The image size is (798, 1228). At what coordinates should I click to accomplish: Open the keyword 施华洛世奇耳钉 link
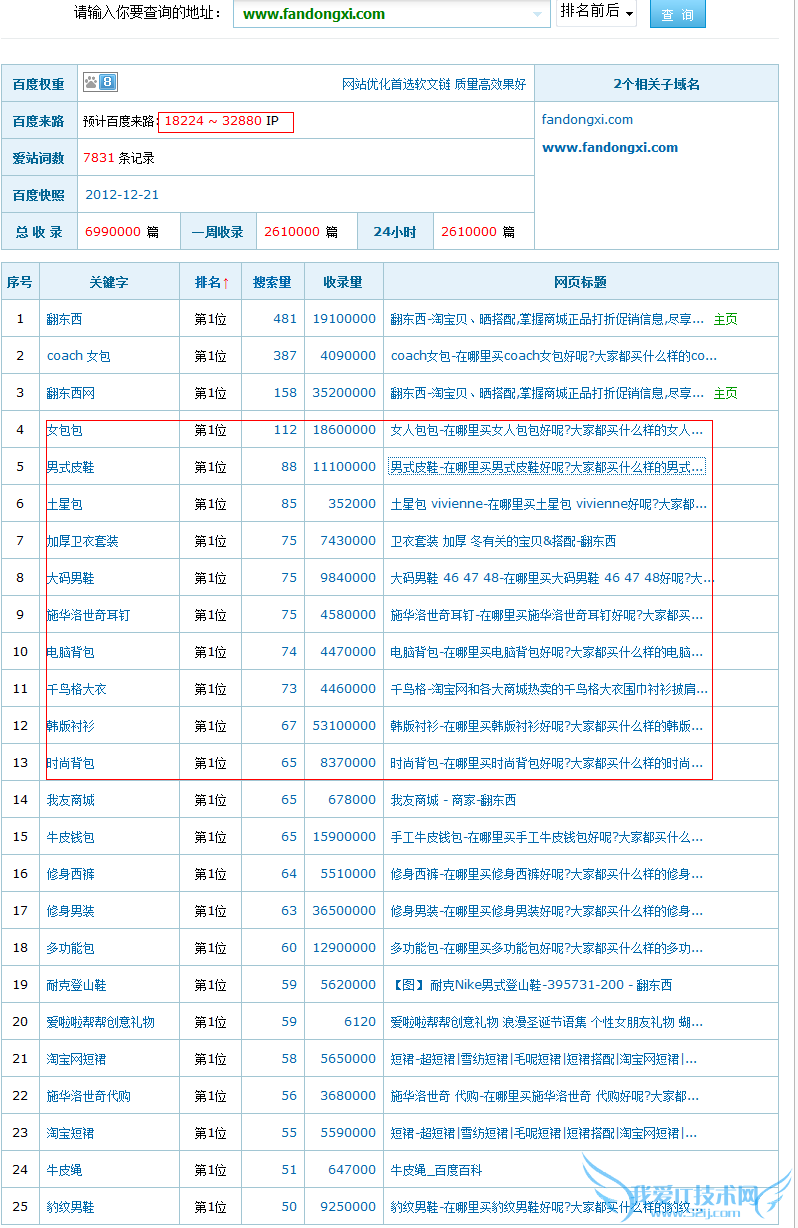[89, 616]
